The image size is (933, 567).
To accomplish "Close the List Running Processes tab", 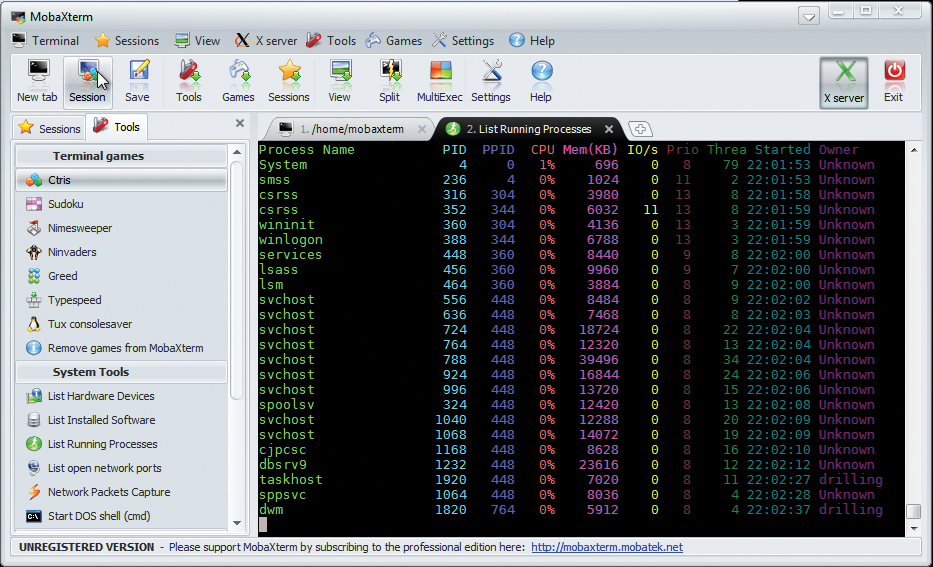I will coord(609,129).
